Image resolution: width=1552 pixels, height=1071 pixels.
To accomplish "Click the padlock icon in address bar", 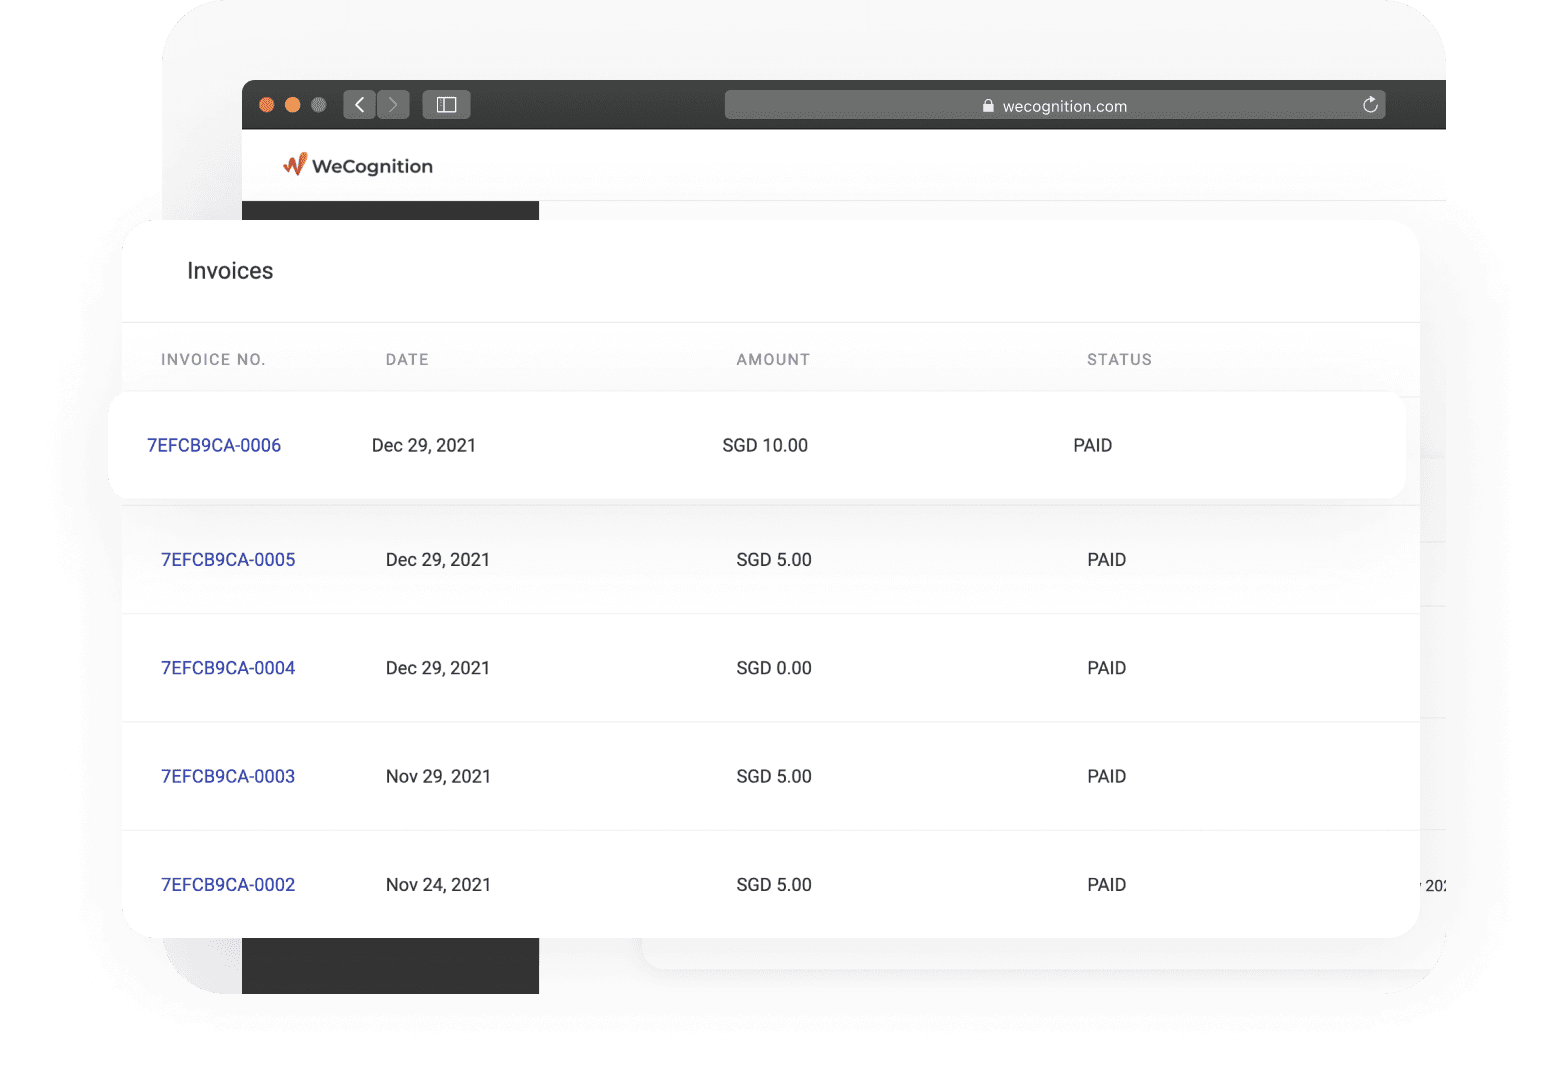I will 988,106.
